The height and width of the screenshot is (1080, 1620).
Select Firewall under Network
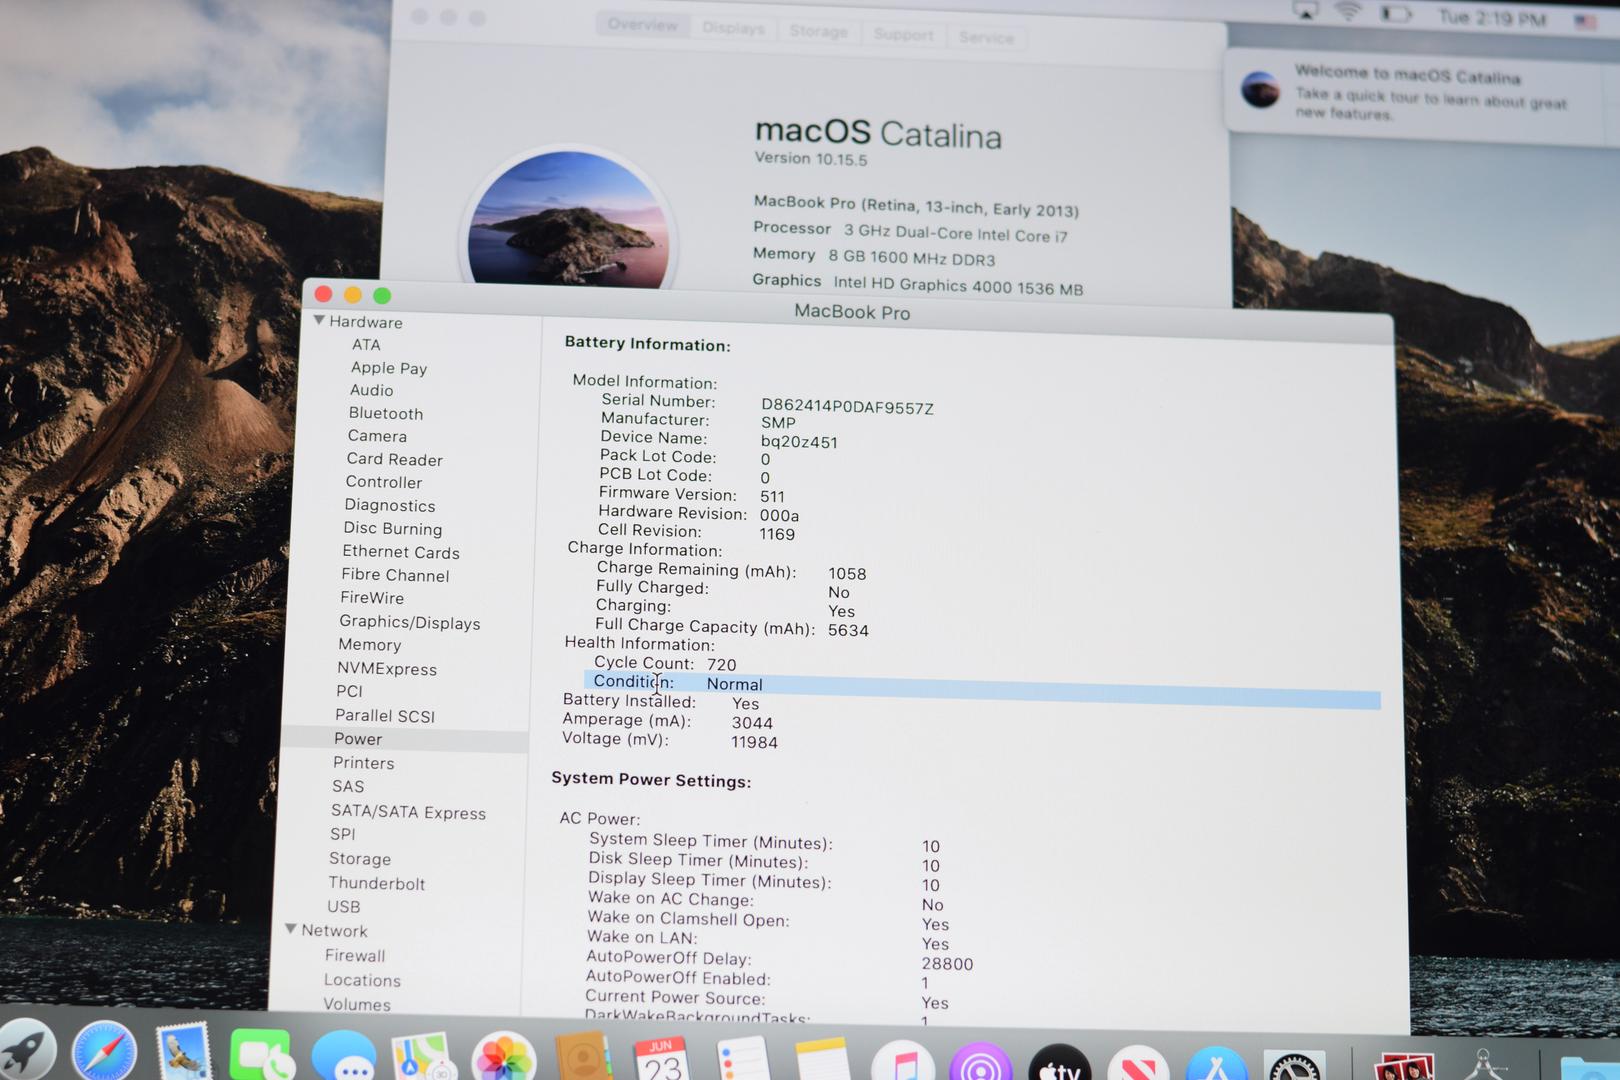click(355, 956)
